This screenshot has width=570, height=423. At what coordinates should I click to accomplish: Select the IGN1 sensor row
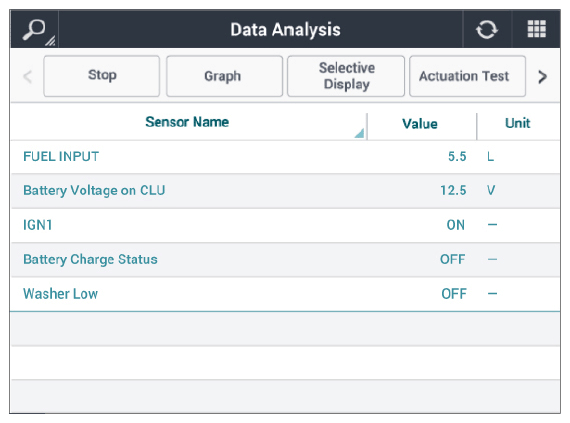pos(285,225)
